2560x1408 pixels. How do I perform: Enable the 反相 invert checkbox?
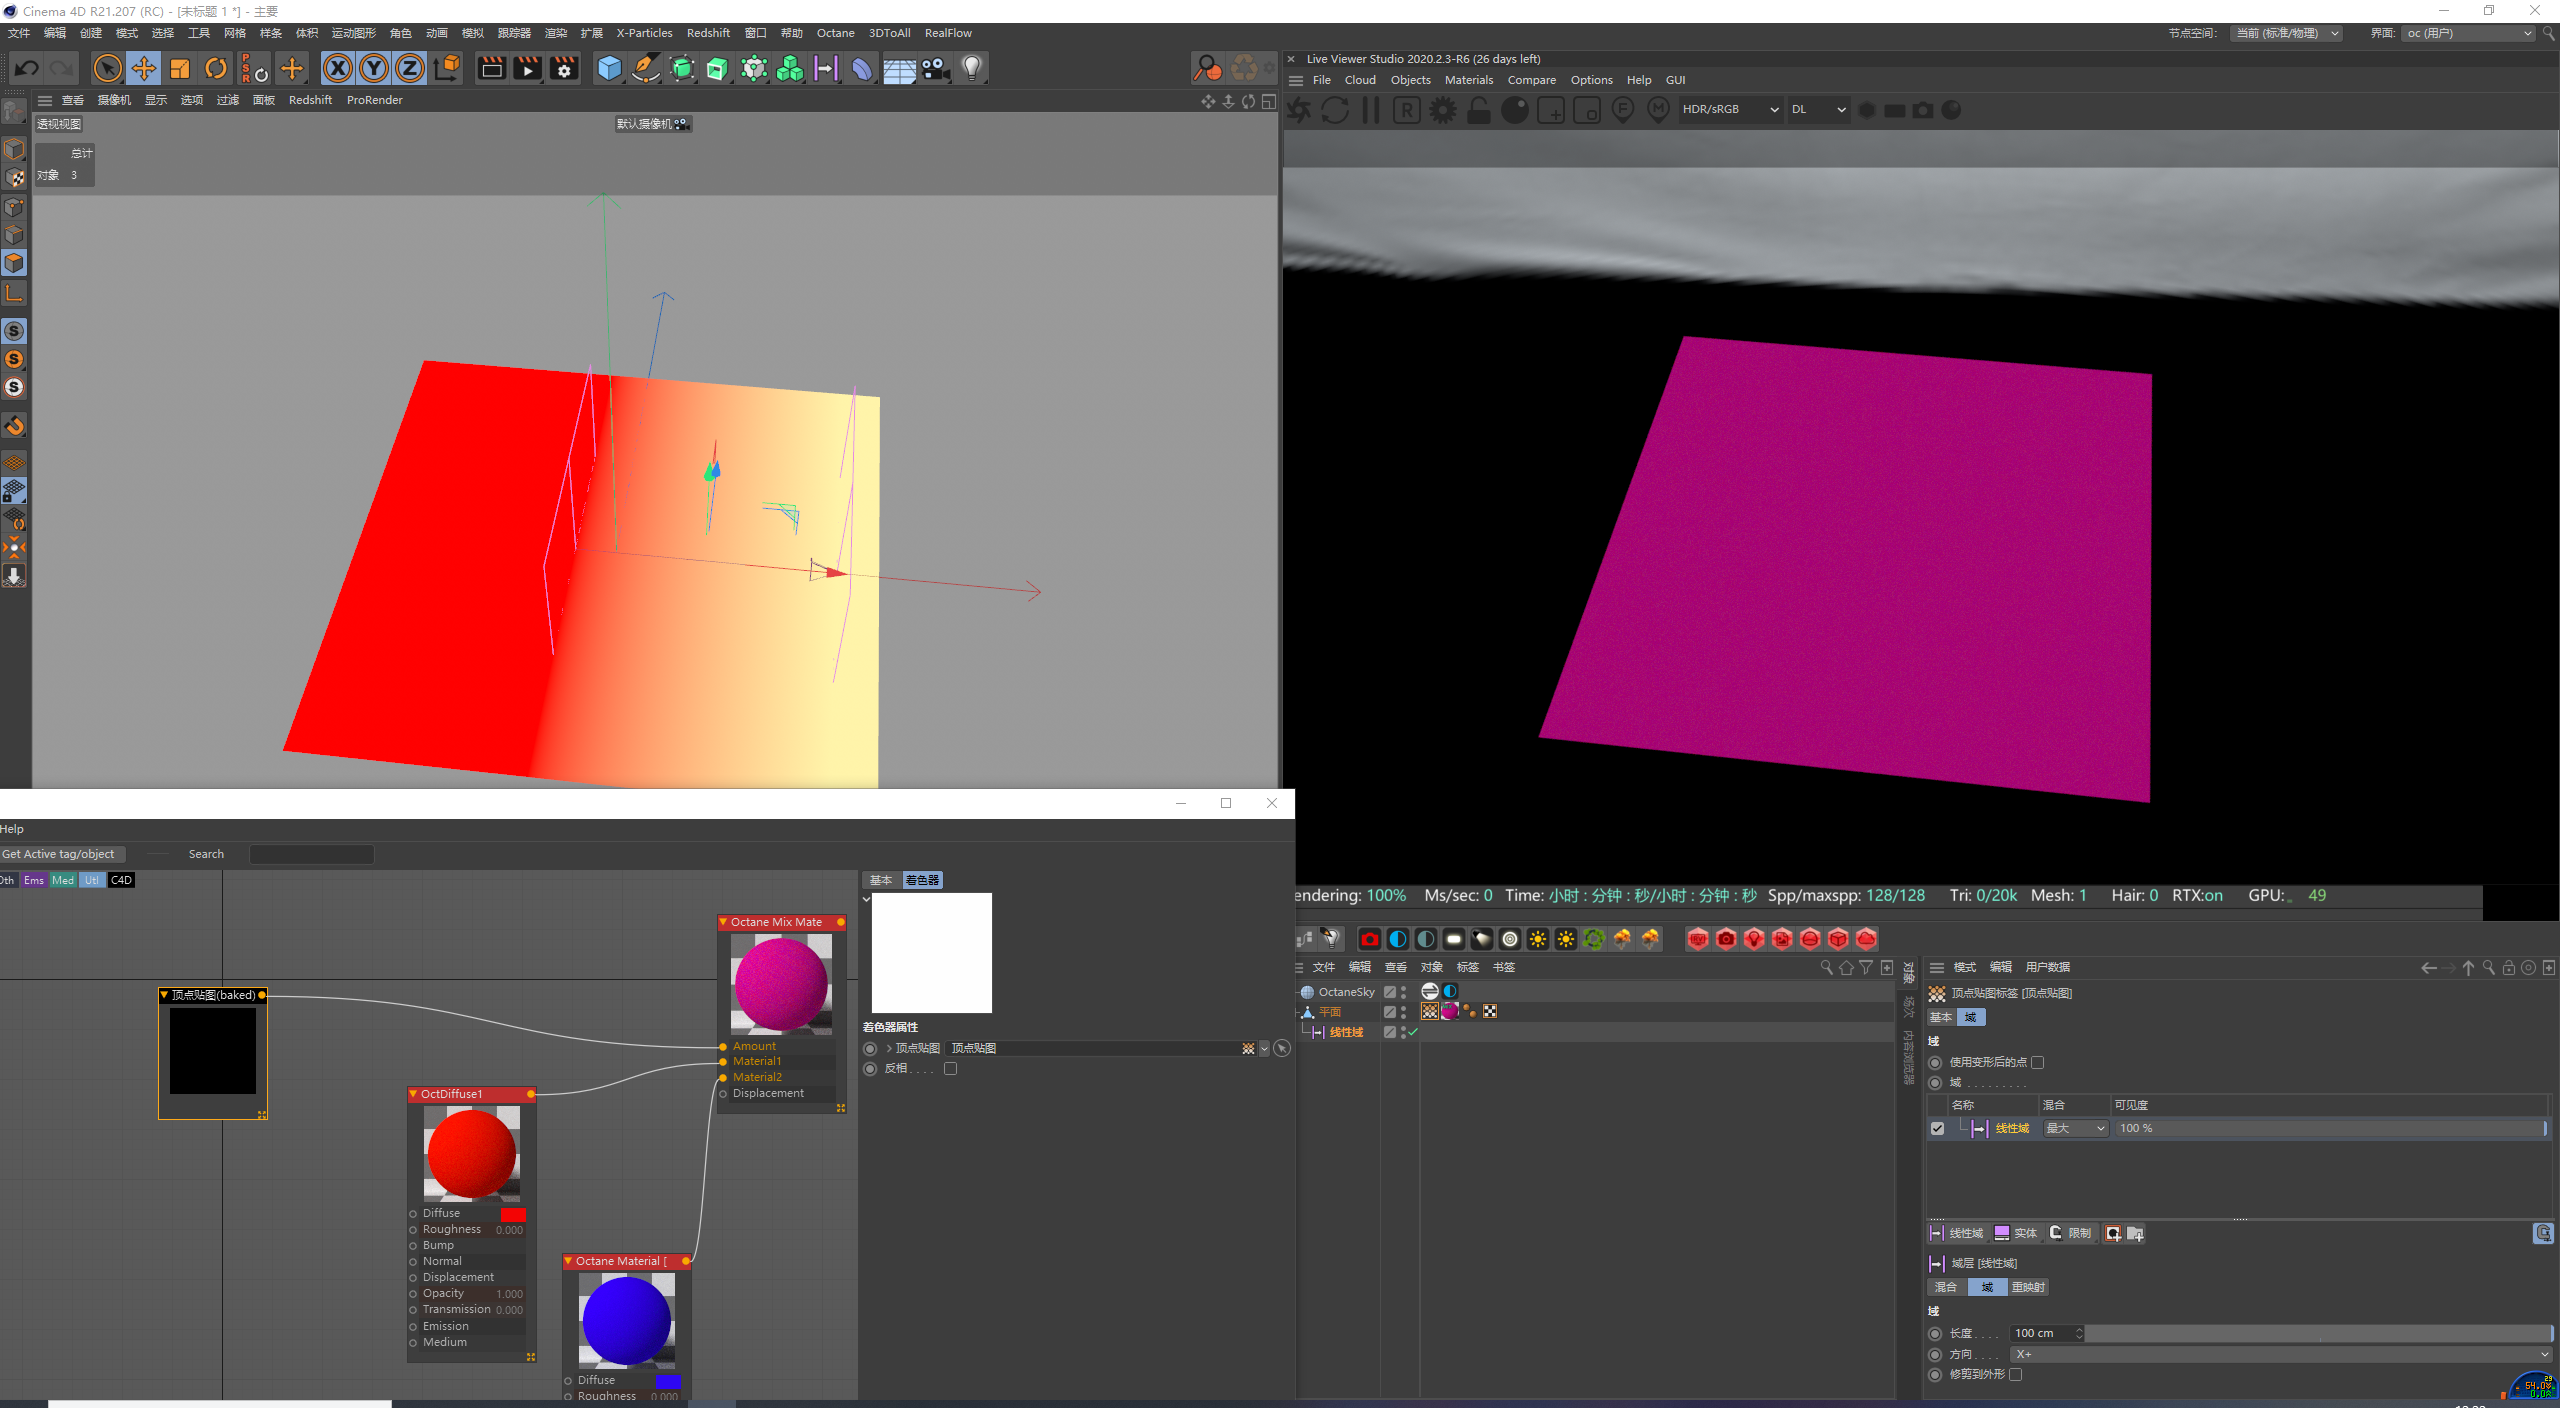pos(950,1068)
